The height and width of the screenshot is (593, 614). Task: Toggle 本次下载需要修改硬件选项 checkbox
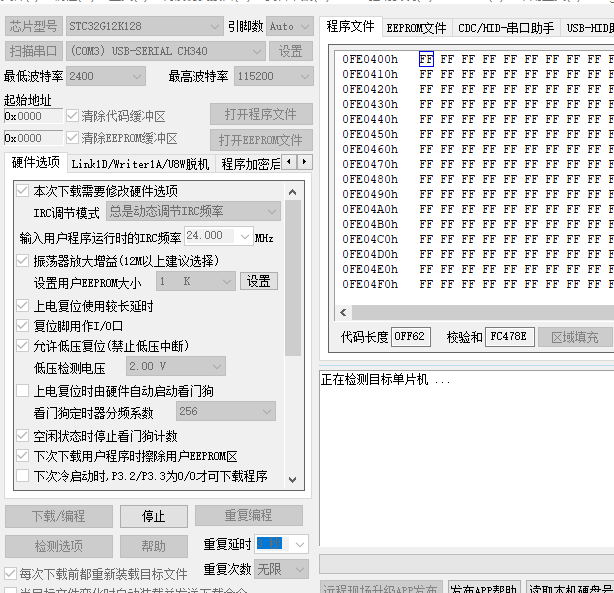point(22,191)
